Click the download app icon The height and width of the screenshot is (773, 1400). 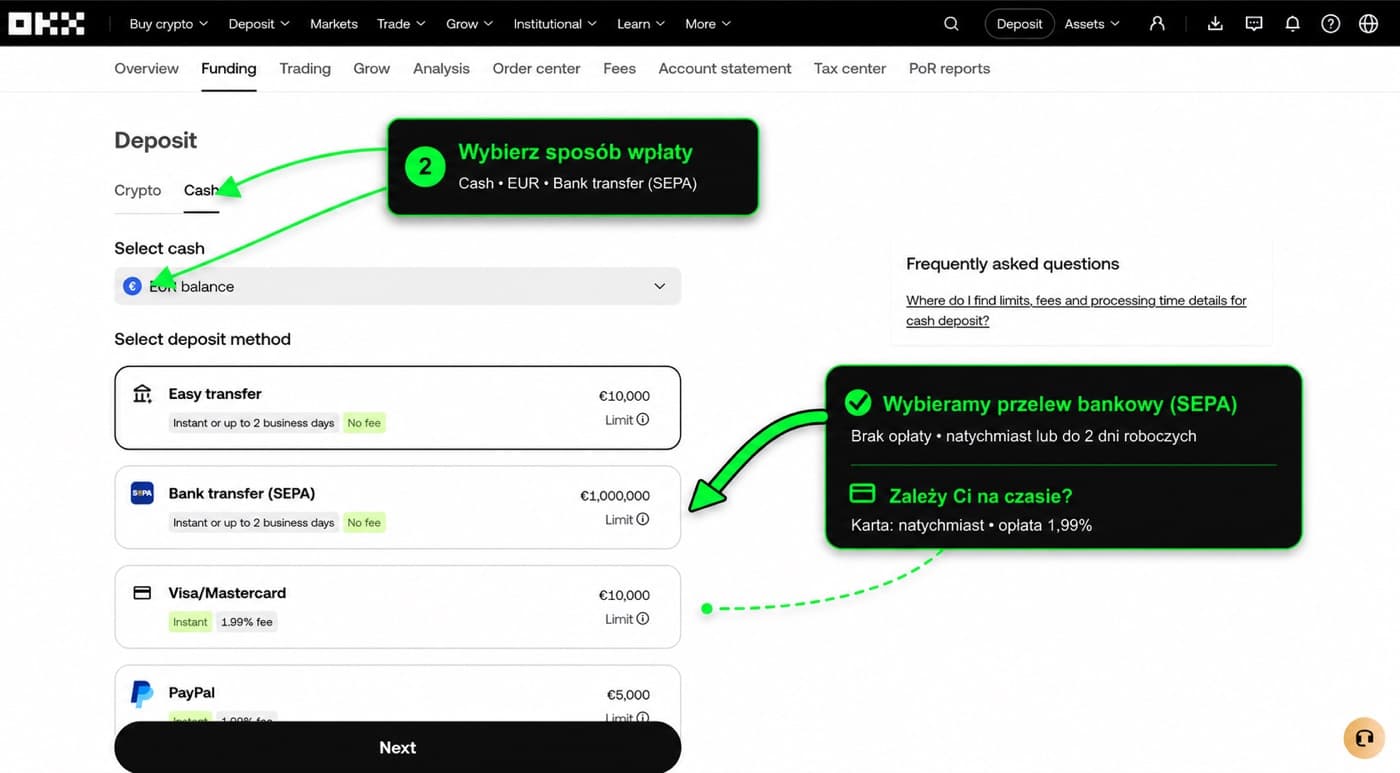point(1215,24)
